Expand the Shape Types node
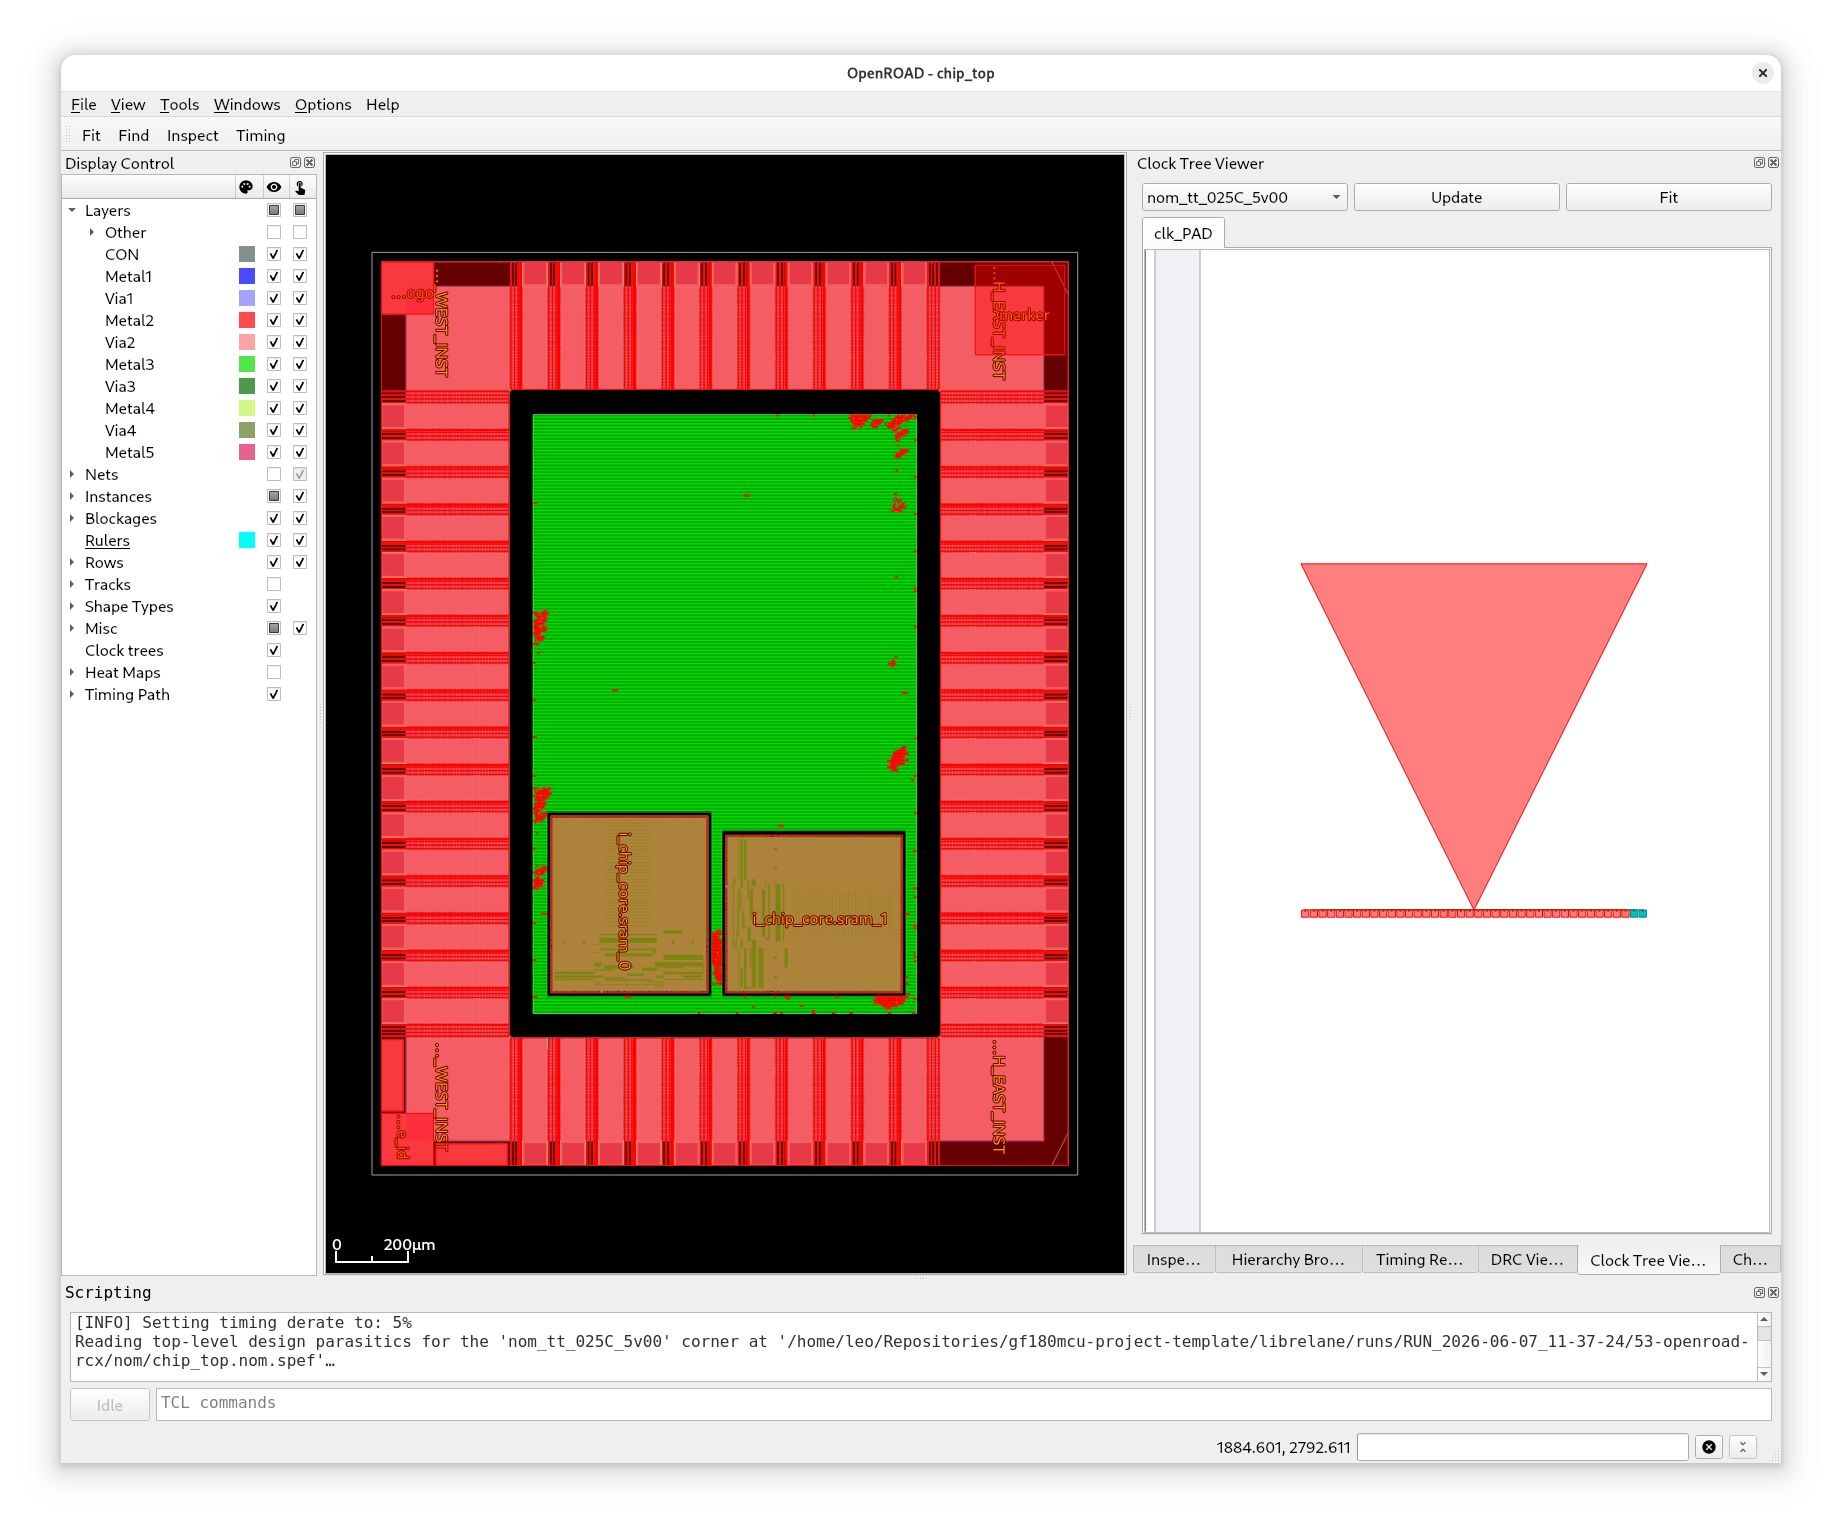This screenshot has width=1842, height=1530. coord(72,606)
